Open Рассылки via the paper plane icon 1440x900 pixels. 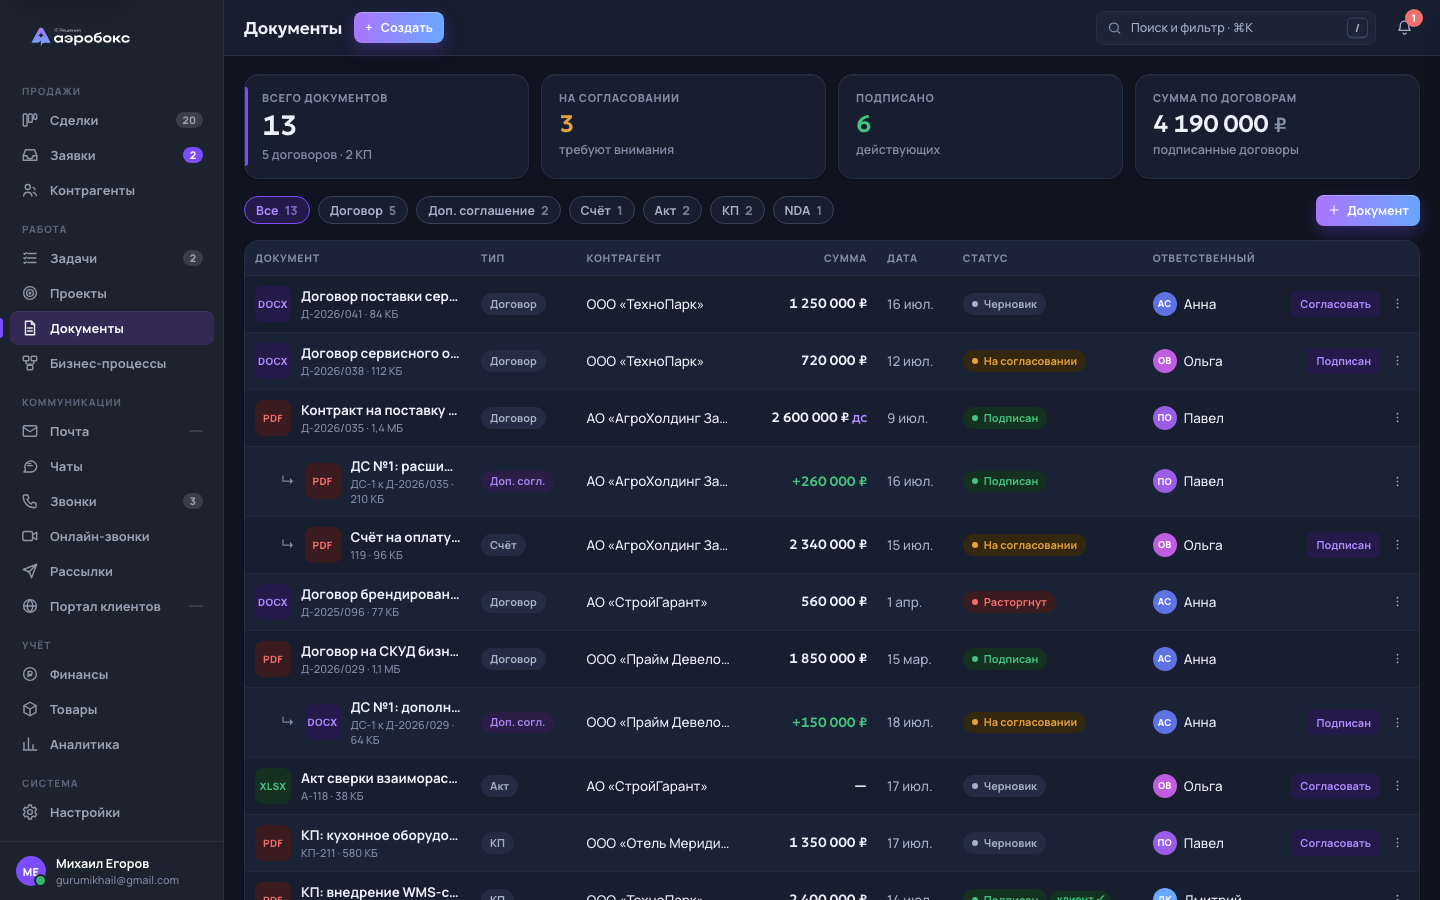pyautogui.click(x=30, y=571)
